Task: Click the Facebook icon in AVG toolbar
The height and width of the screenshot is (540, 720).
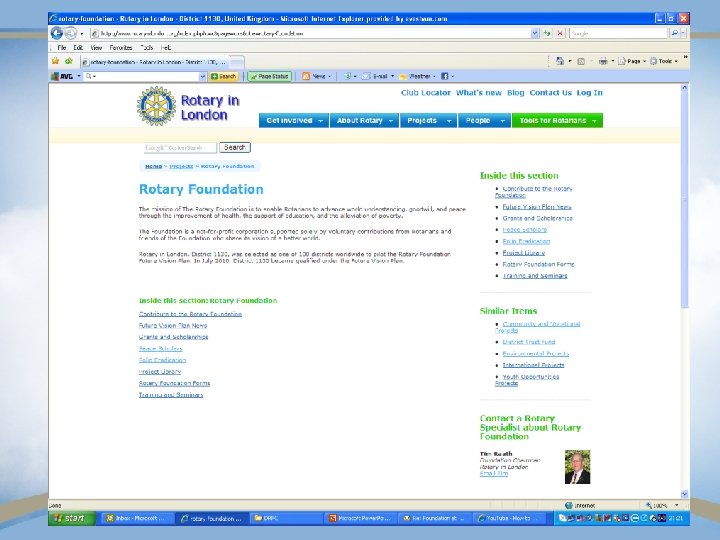Action: (444, 76)
